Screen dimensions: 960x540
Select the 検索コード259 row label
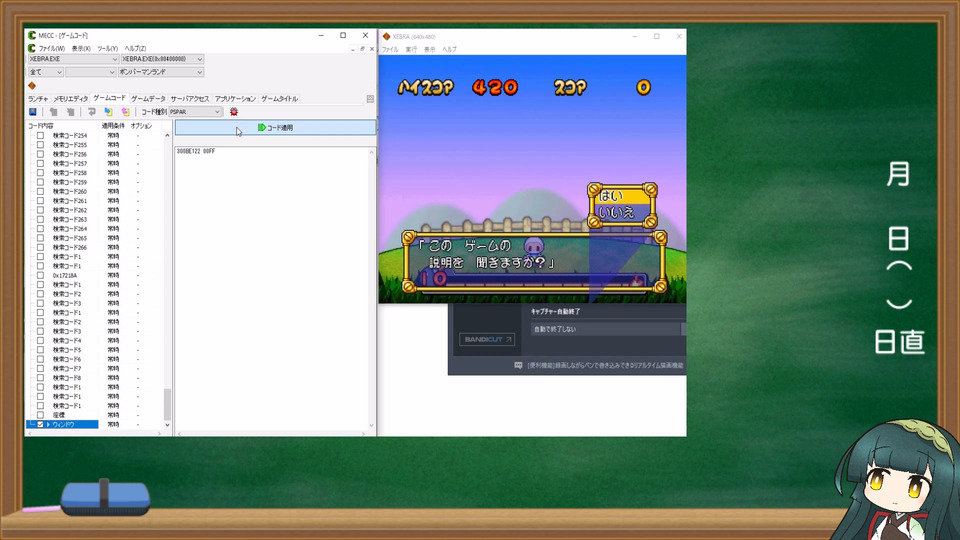click(70, 182)
